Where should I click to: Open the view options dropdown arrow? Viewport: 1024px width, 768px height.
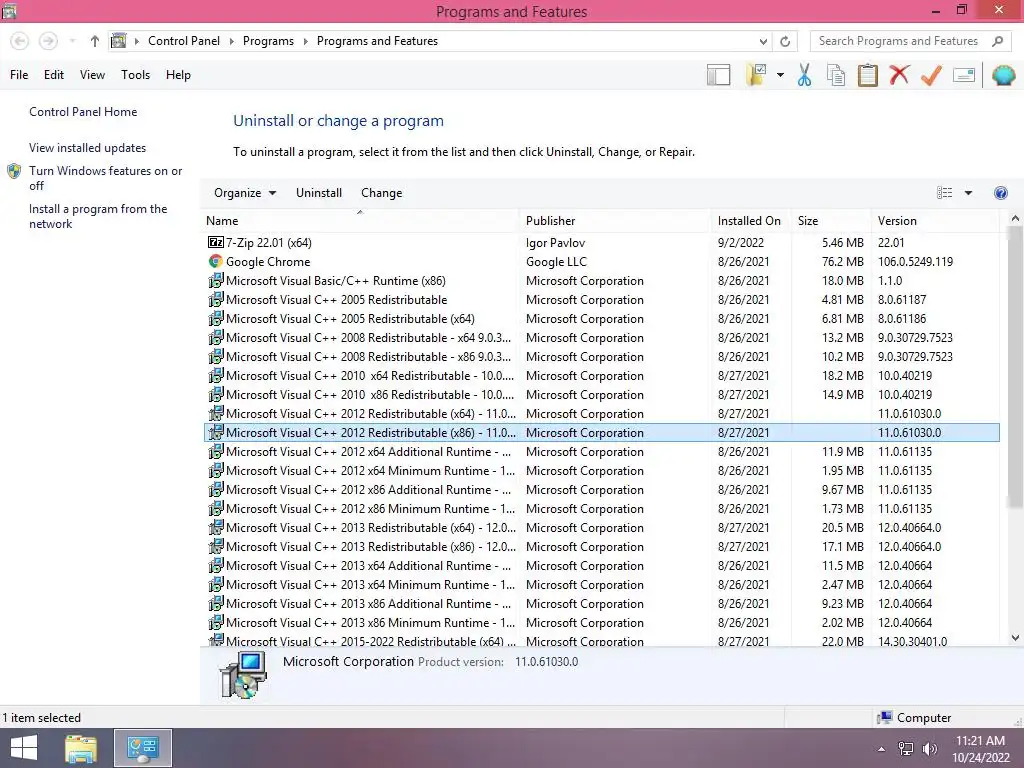tap(968, 193)
